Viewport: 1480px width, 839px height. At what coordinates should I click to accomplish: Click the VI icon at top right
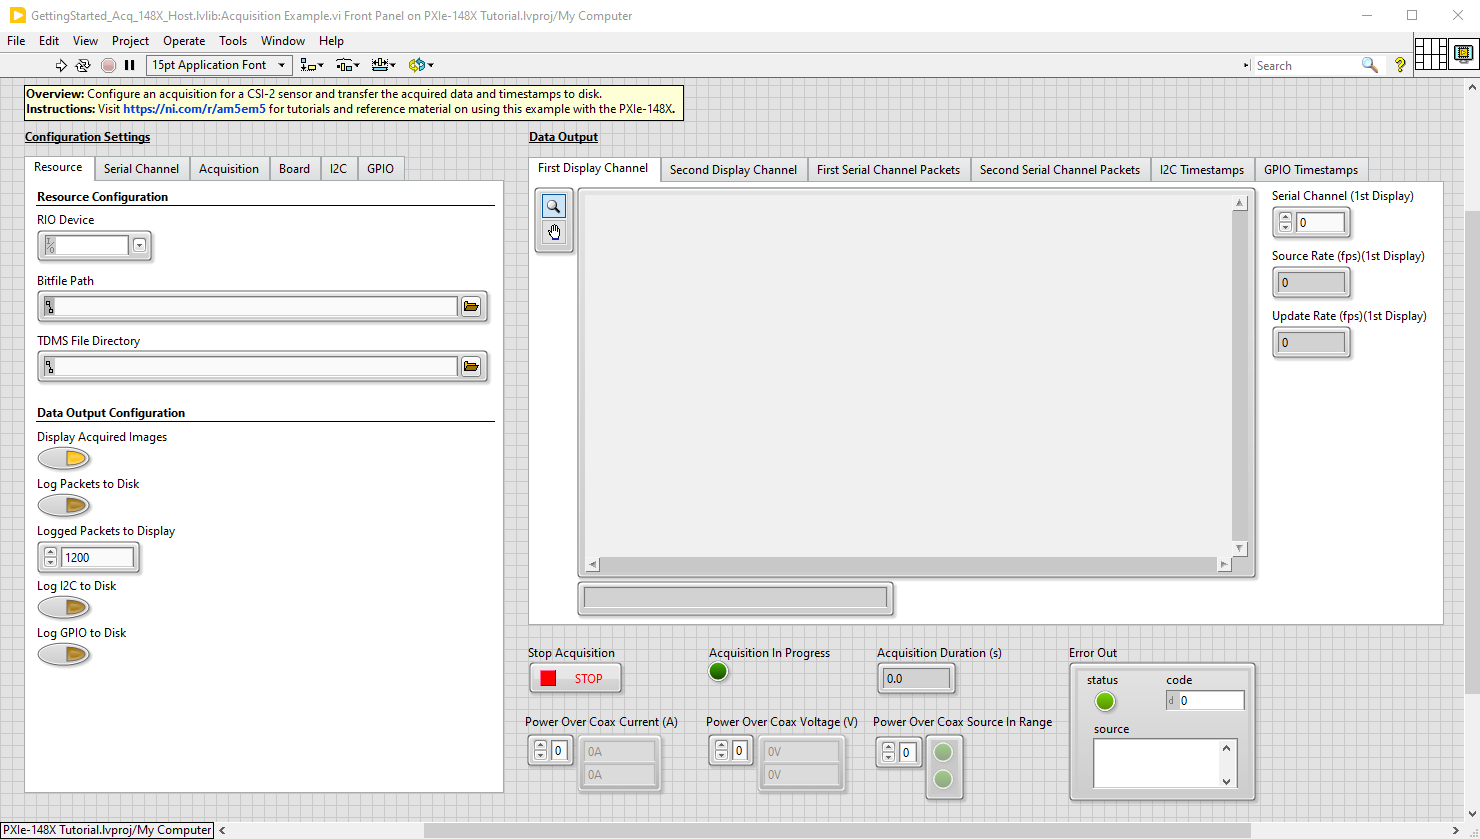pyautogui.click(x=1463, y=53)
